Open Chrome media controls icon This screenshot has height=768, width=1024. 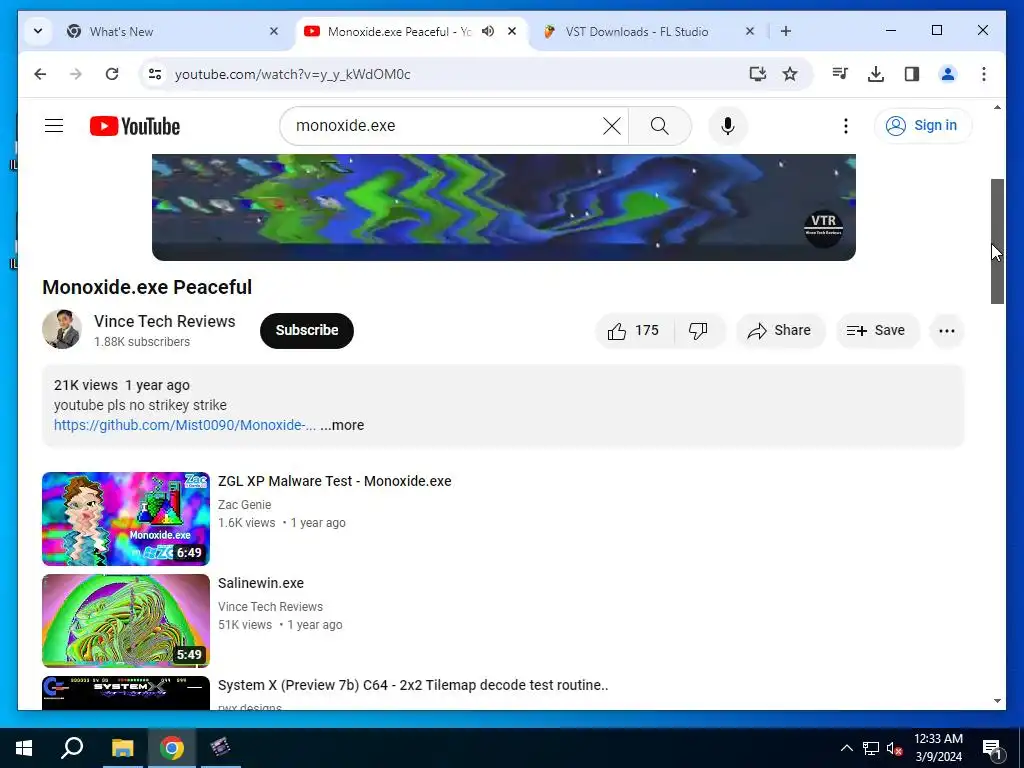point(840,74)
